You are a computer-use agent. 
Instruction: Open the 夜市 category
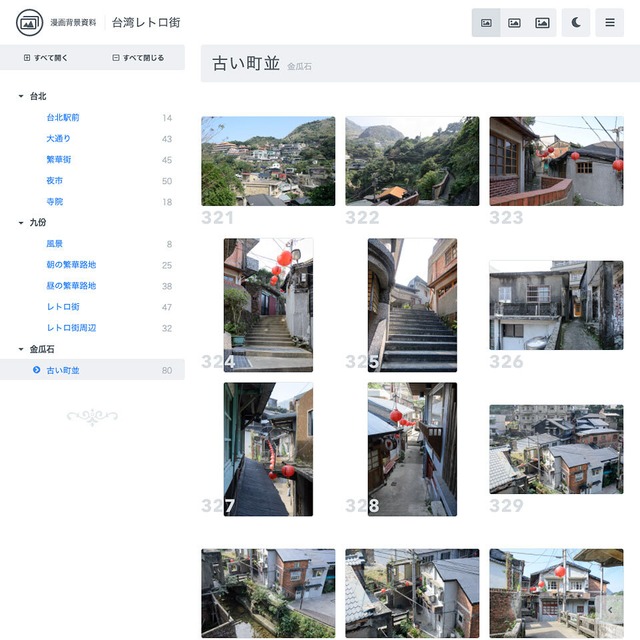coord(54,181)
